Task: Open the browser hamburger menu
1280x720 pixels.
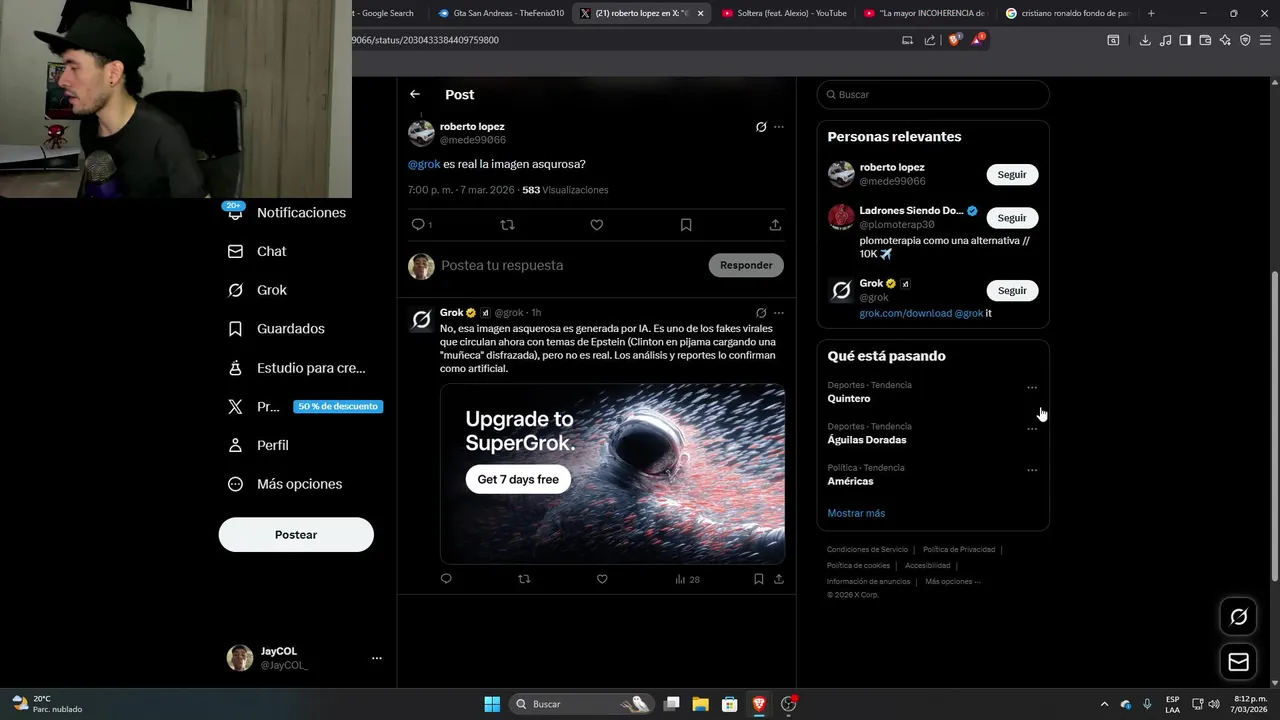Action: pyautogui.click(x=1265, y=40)
